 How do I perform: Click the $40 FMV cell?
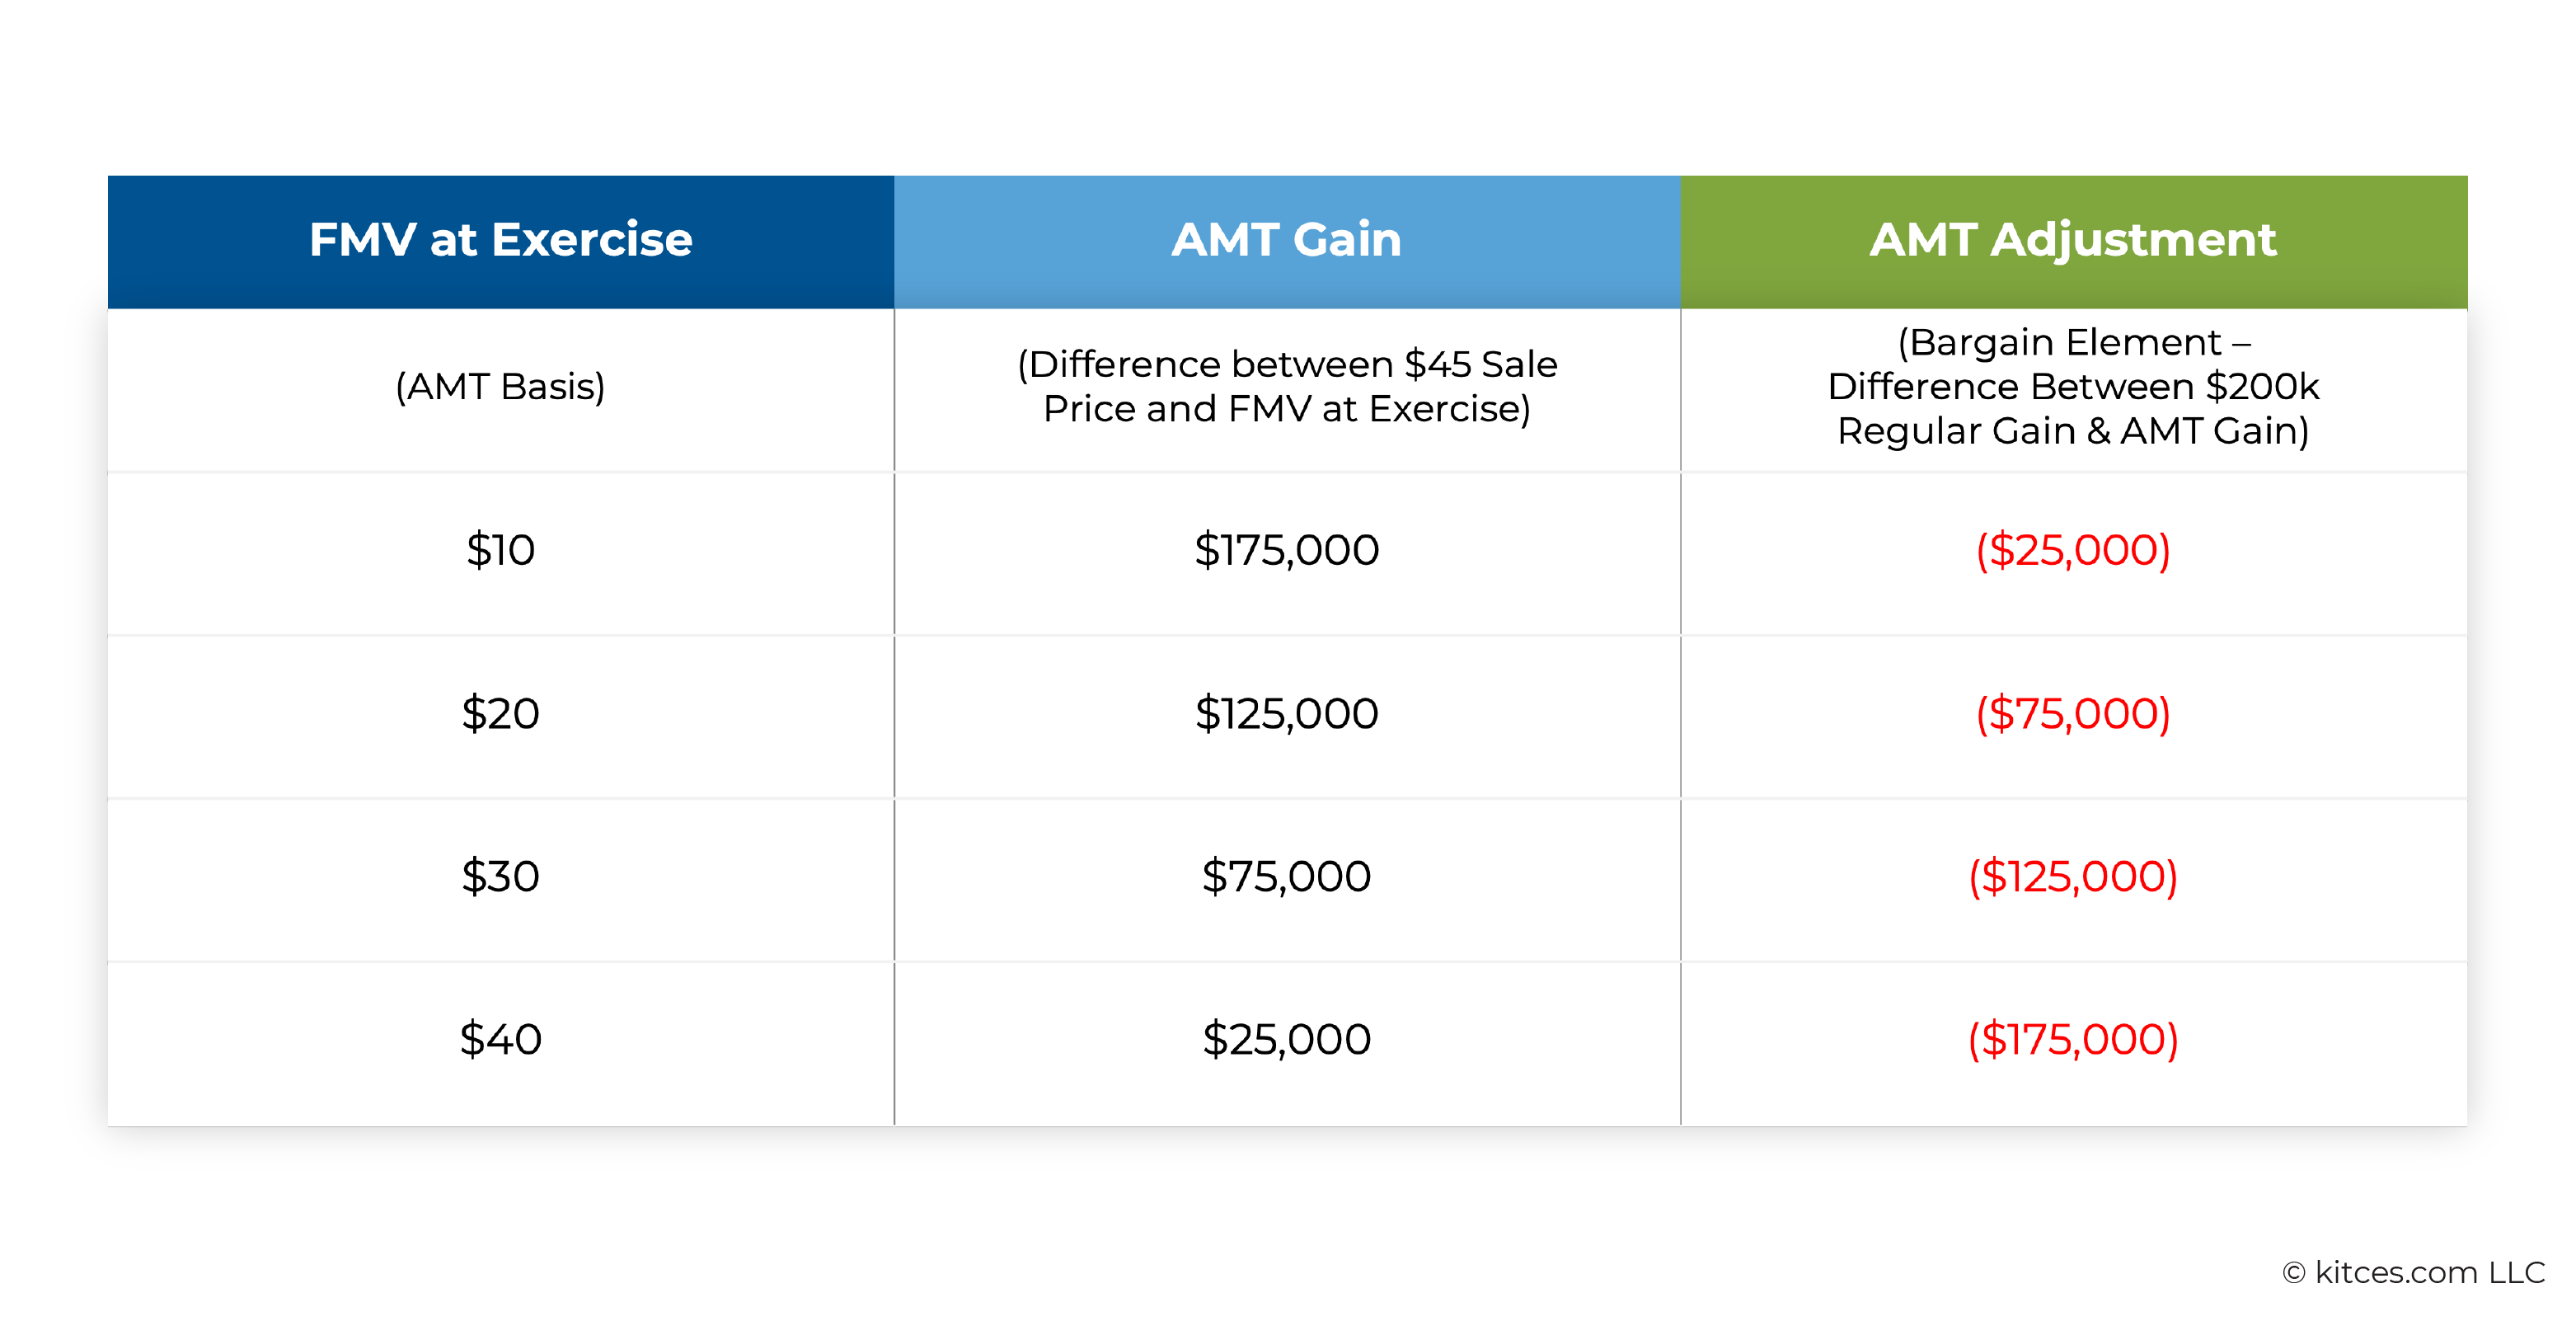click(500, 1039)
